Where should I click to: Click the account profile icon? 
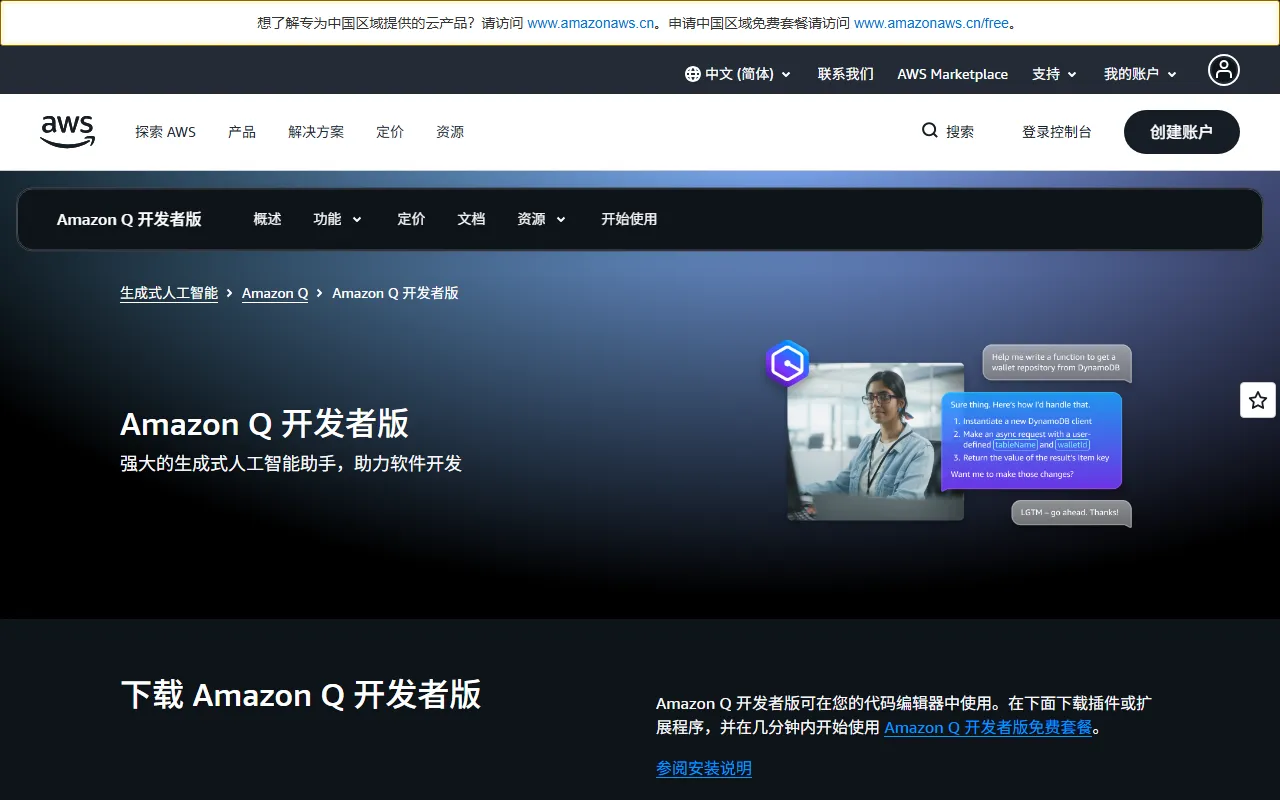point(1224,70)
